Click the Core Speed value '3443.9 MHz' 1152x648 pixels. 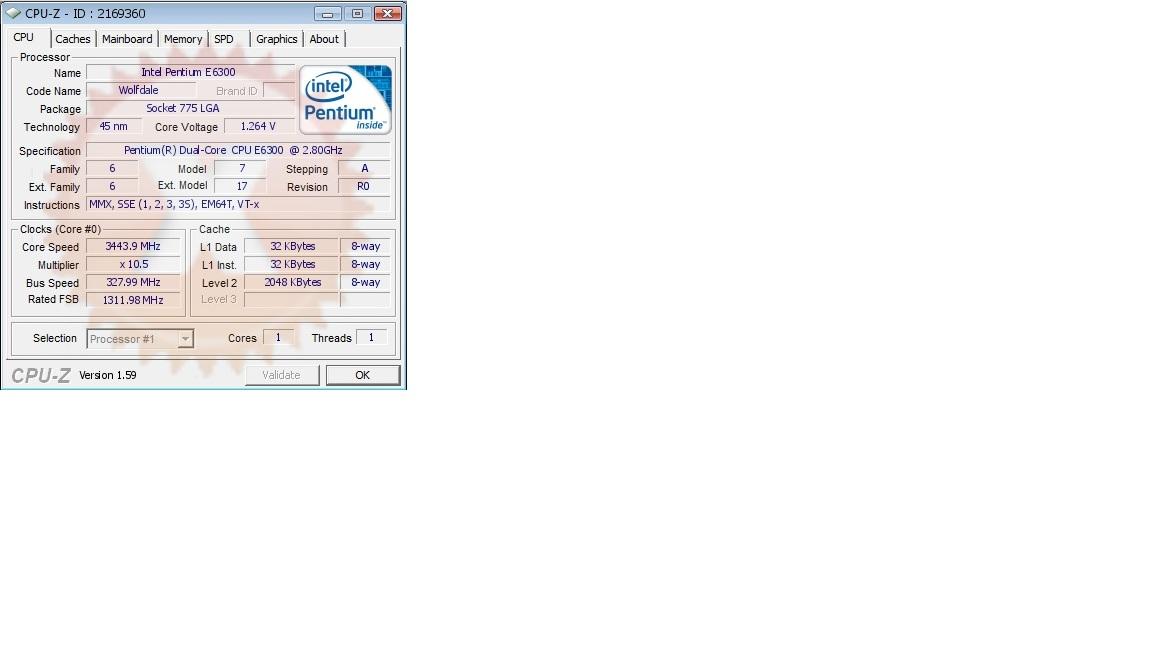133,246
